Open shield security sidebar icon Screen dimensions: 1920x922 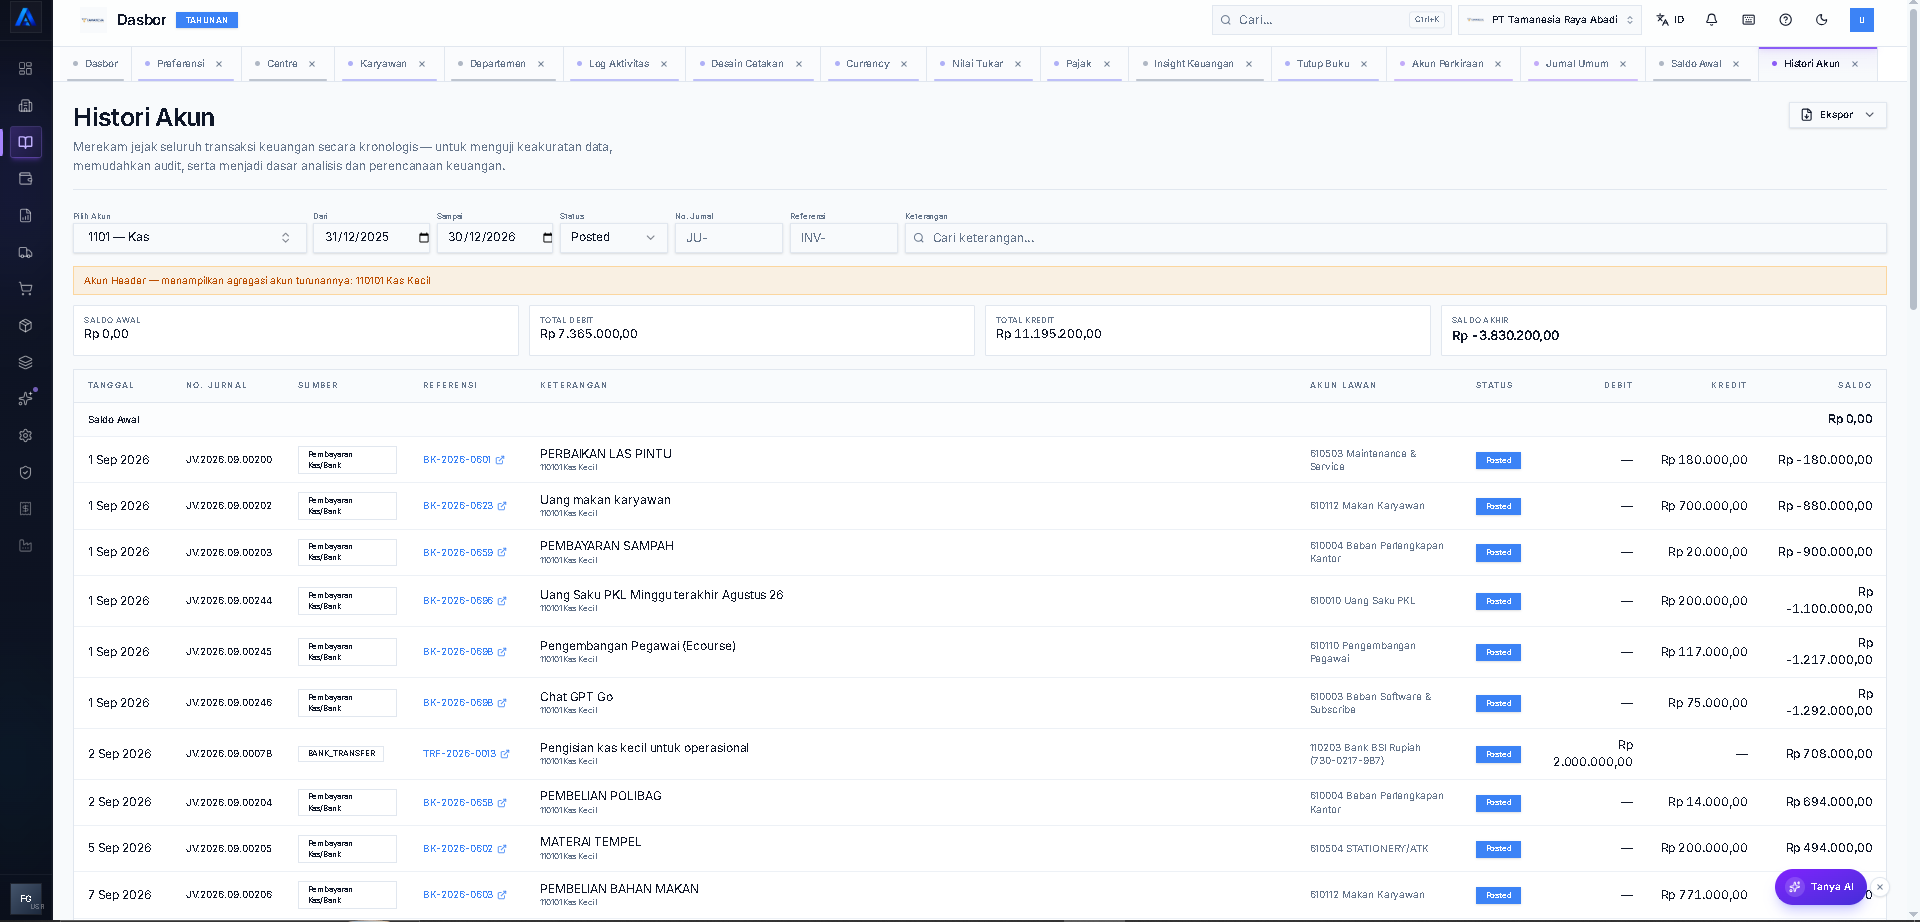[26, 472]
